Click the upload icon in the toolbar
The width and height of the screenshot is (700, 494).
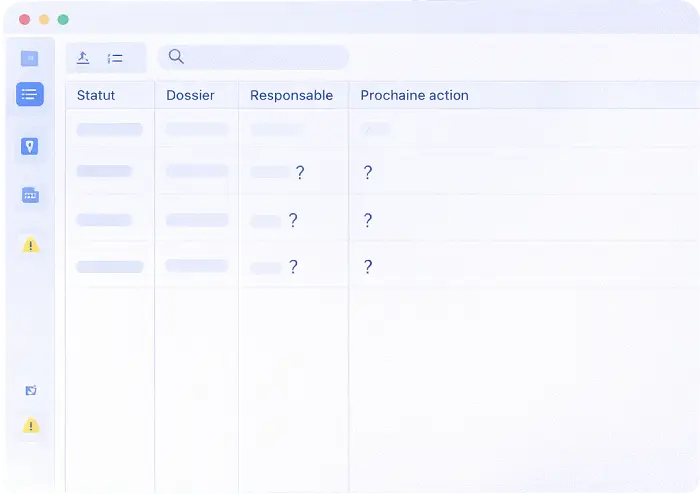coord(83,58)
